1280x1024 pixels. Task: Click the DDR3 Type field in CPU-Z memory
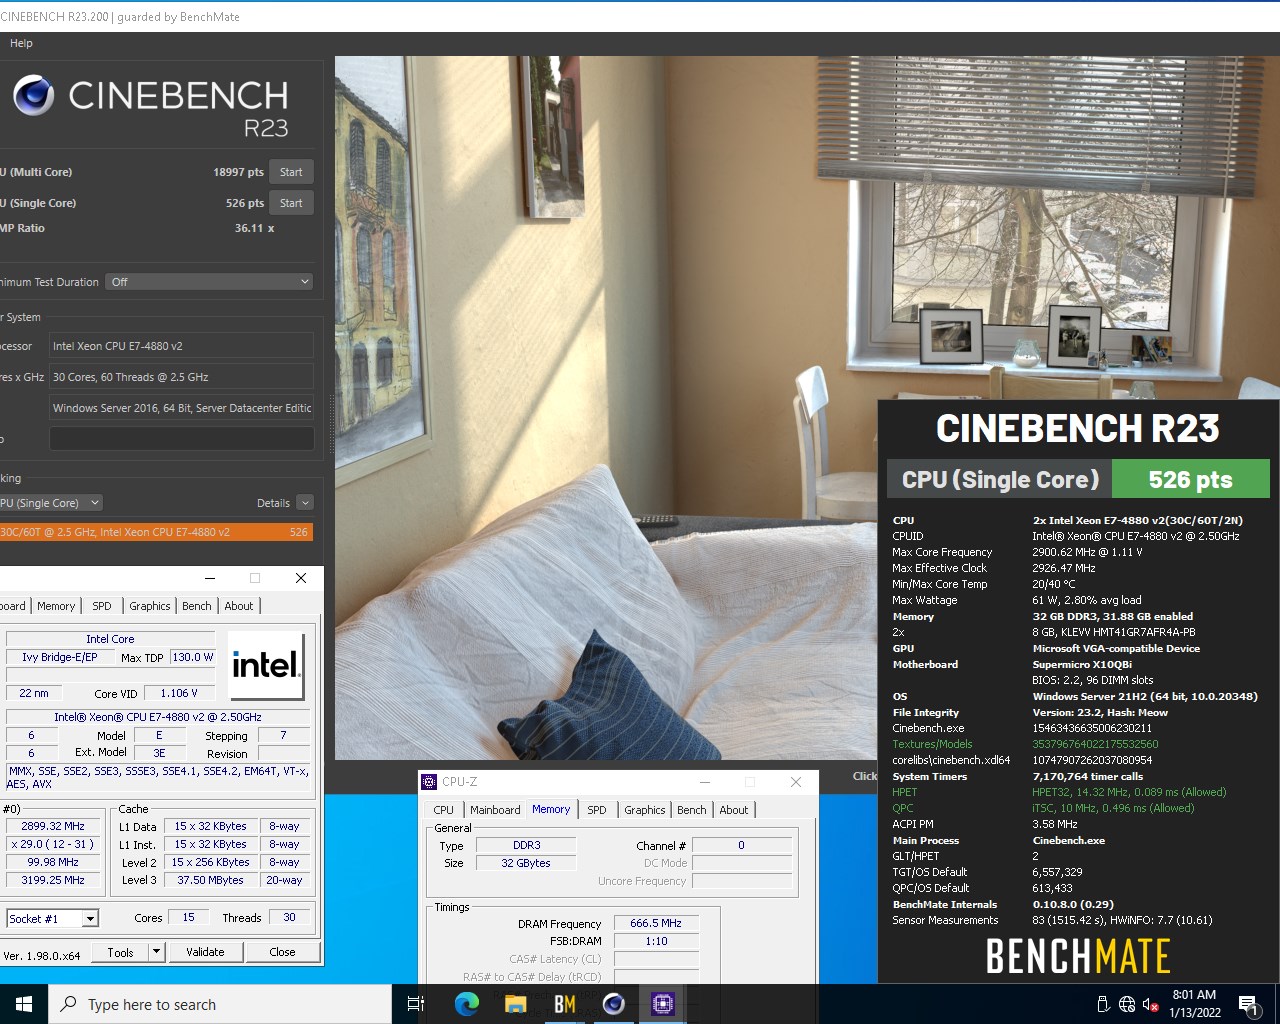click(526, 845)
